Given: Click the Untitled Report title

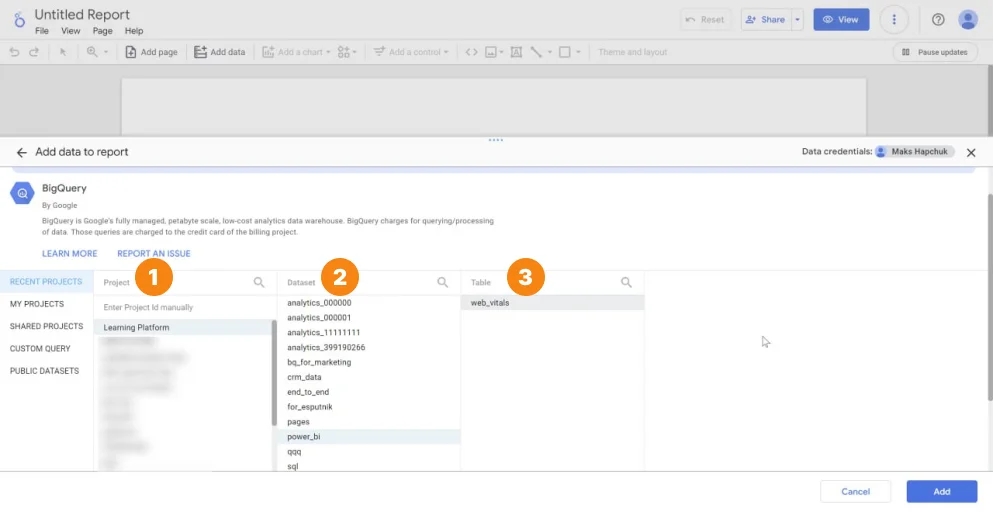Looking at the screenshot, I should pyautogui.click(x=82, y=14).
